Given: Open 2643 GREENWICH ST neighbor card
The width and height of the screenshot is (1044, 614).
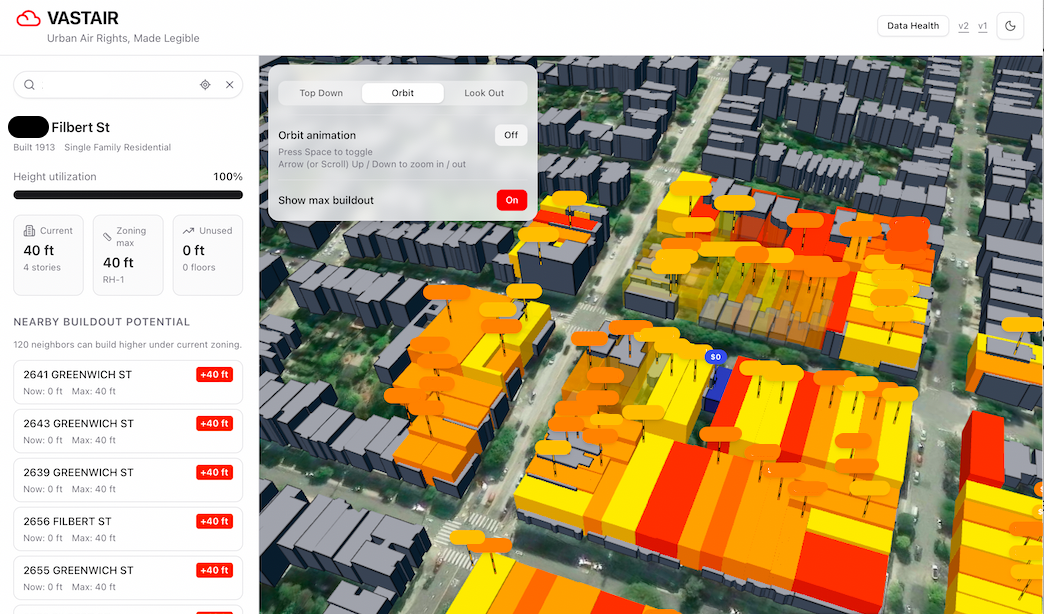Looking at the screenshot, I should 128,431.
